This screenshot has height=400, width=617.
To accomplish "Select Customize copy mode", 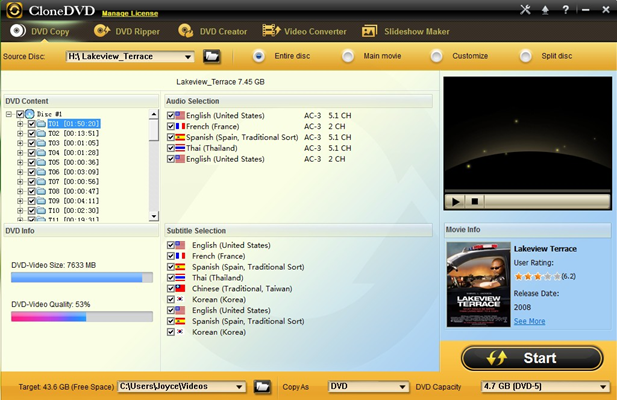I will click(x=436, y=56).
